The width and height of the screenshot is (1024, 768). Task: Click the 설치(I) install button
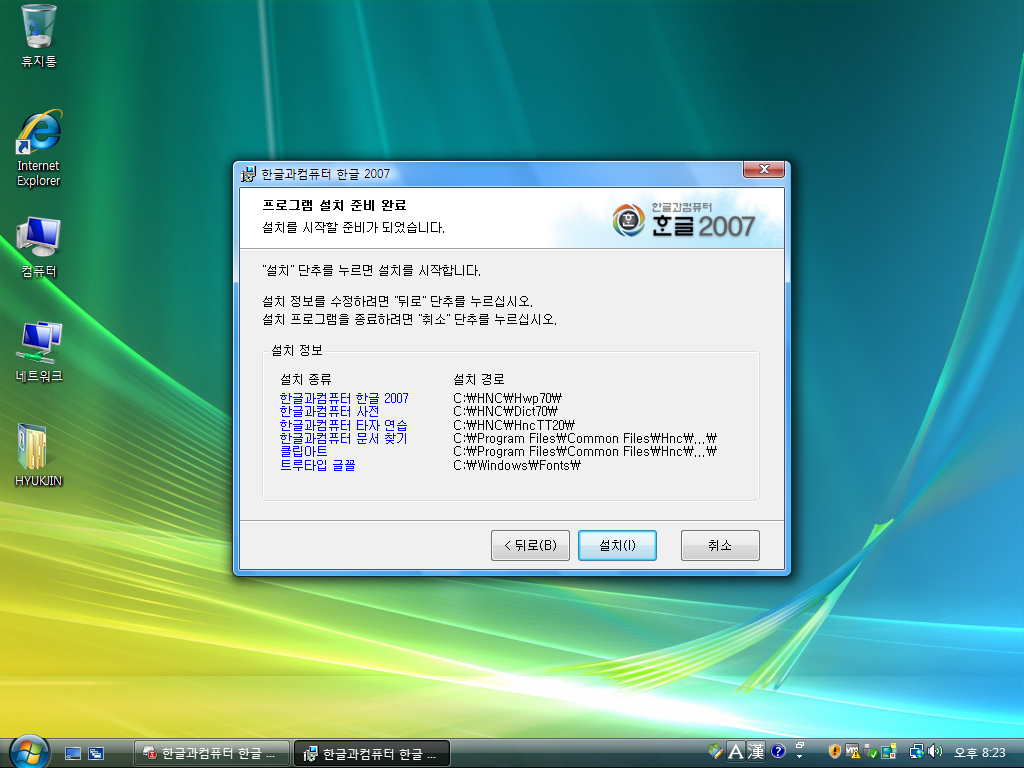pyautogui.click(x=617, y=545)
